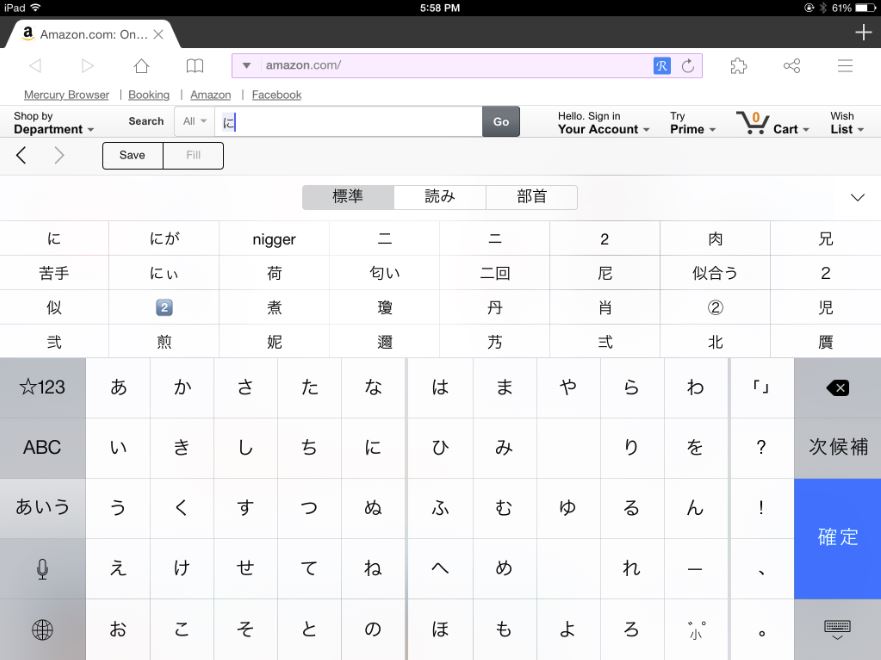This screenshot has width=881, height=660.
Task: Open the Facebook bookmark link
Action: click(x=276, y=95)
